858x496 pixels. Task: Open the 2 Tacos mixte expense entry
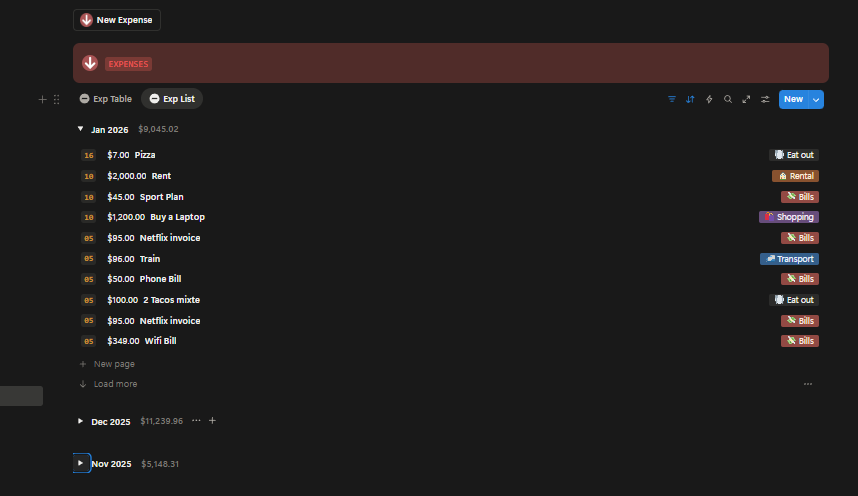point(171,300)
